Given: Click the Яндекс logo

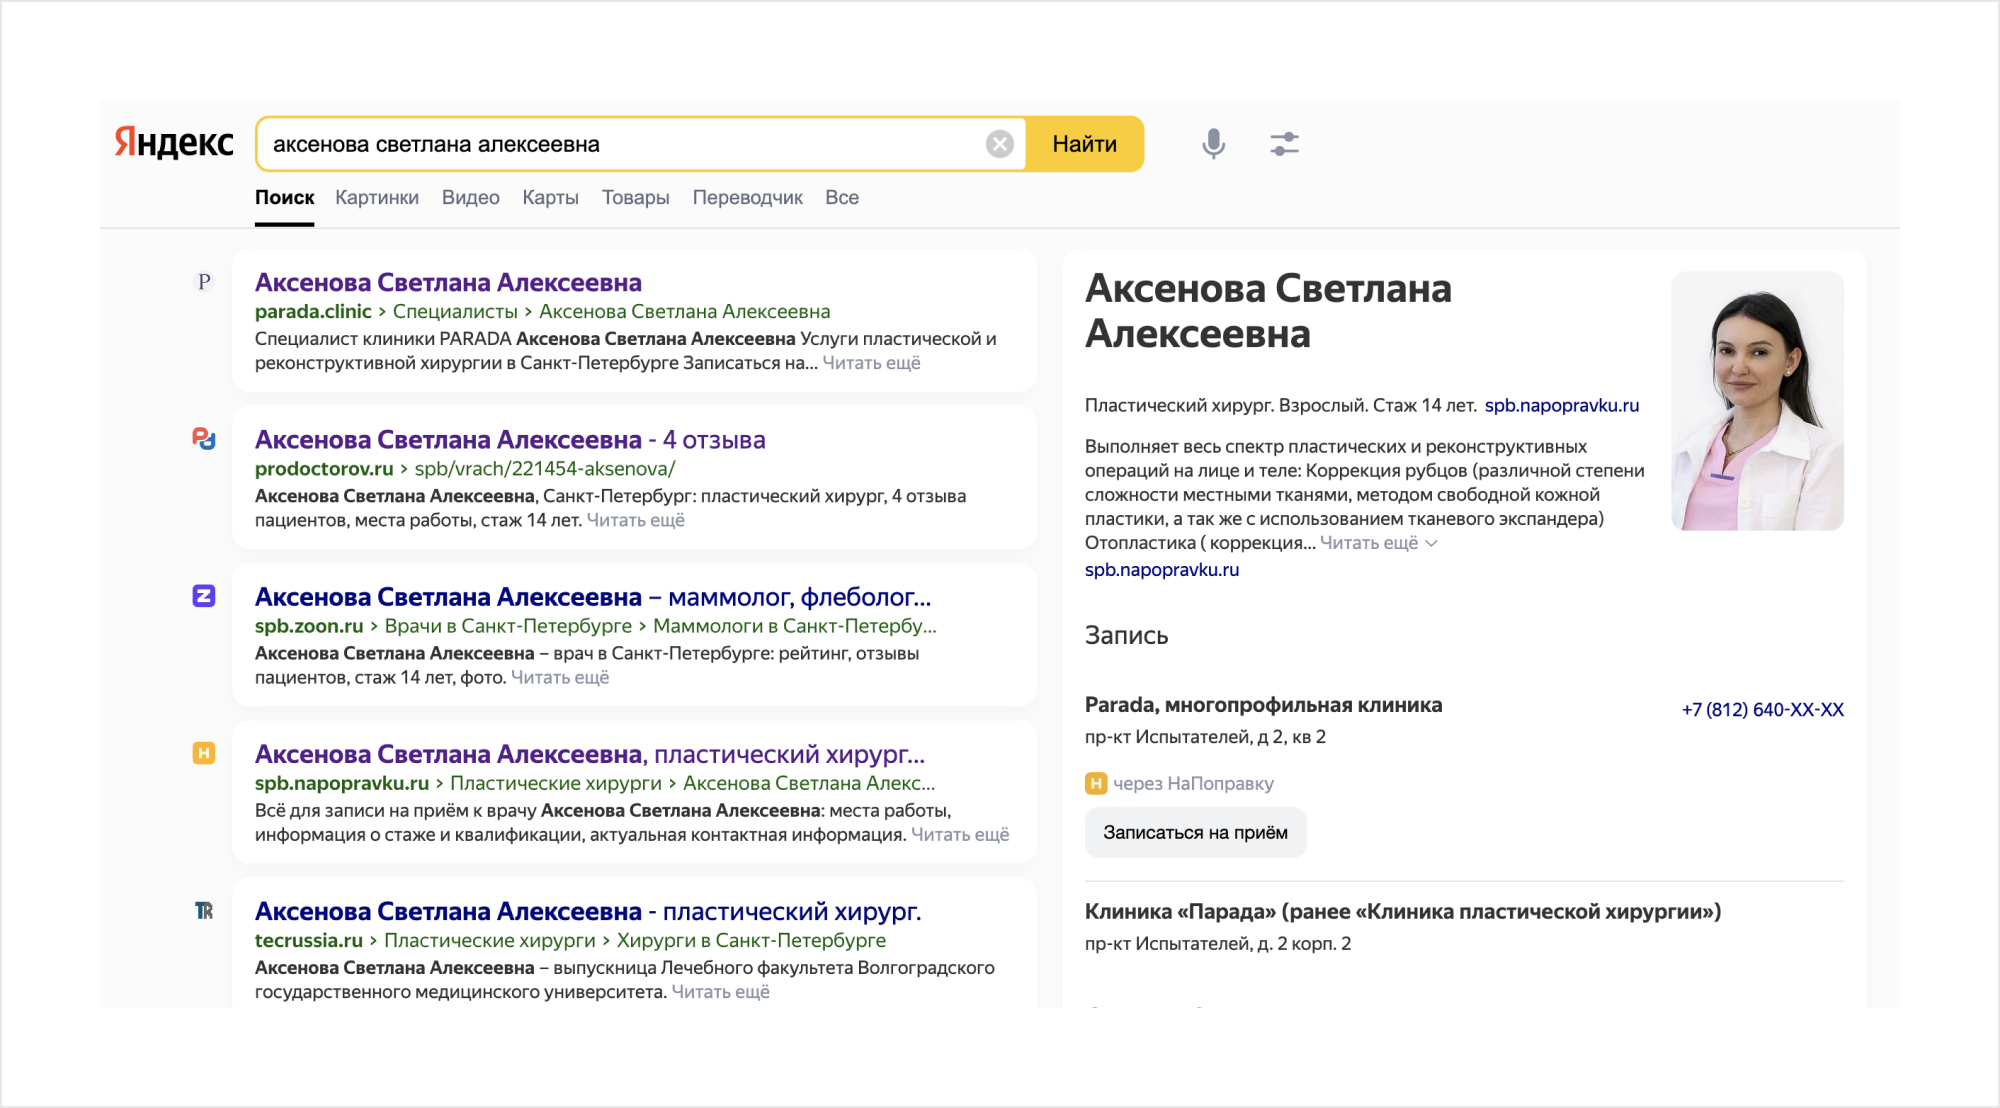Looking at the screenshot, I should 174,142.
